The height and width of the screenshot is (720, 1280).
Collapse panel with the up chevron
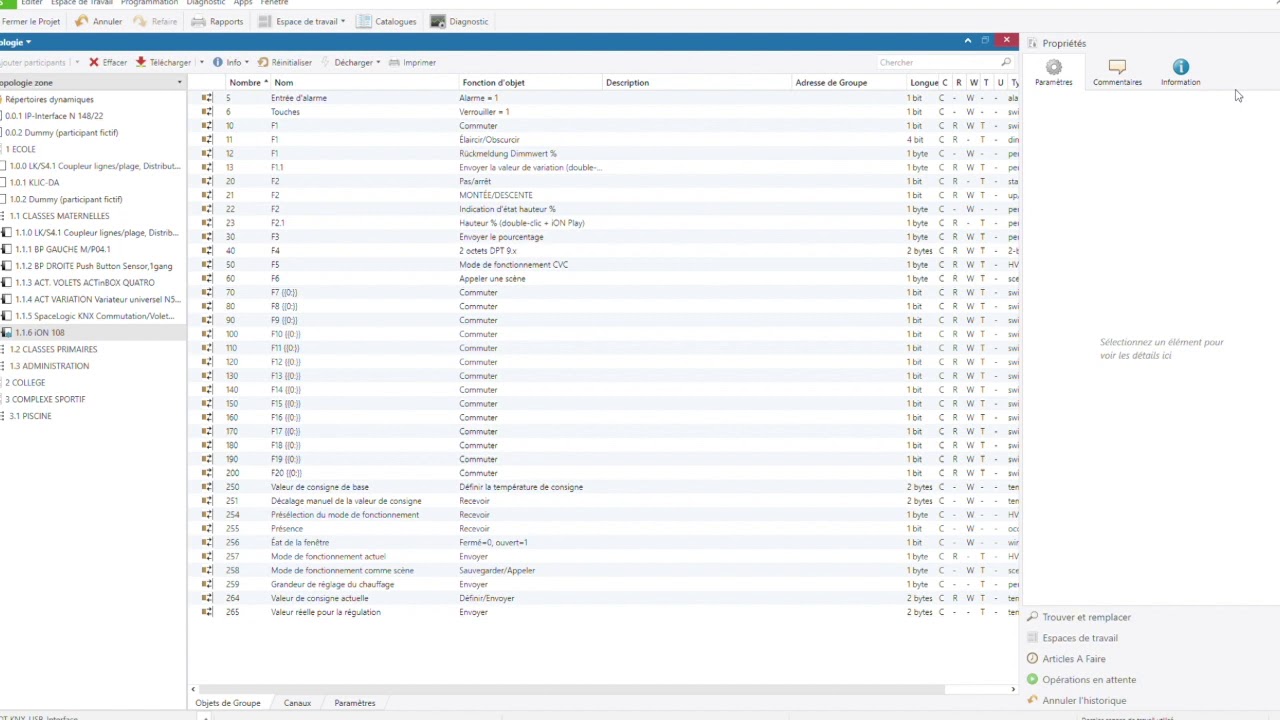click(x=968, y=41)
